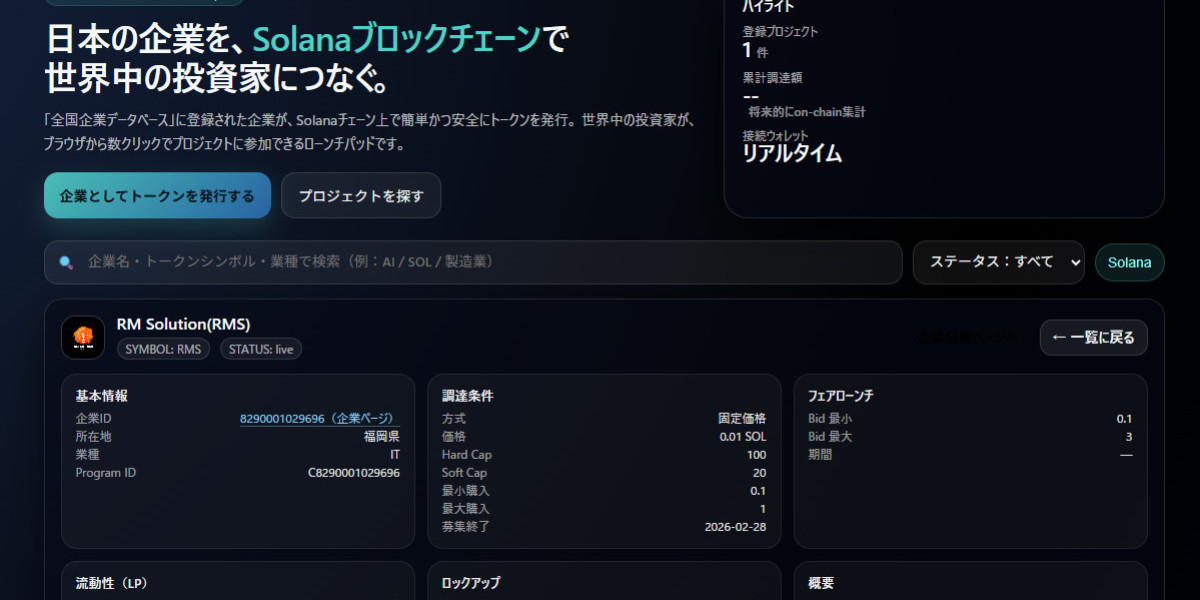The height and width of the screenshot is (600, 1200).
Task: Click 最大購入 value 1
Action: 763,509
